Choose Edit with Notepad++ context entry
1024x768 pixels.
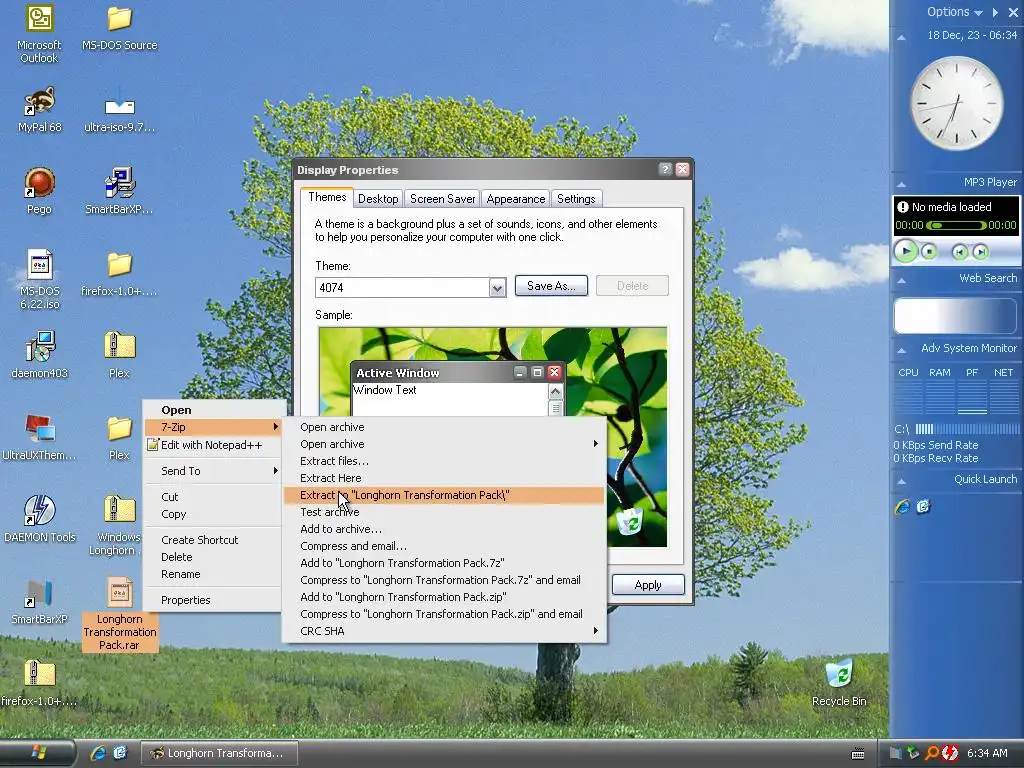(214, 445)
